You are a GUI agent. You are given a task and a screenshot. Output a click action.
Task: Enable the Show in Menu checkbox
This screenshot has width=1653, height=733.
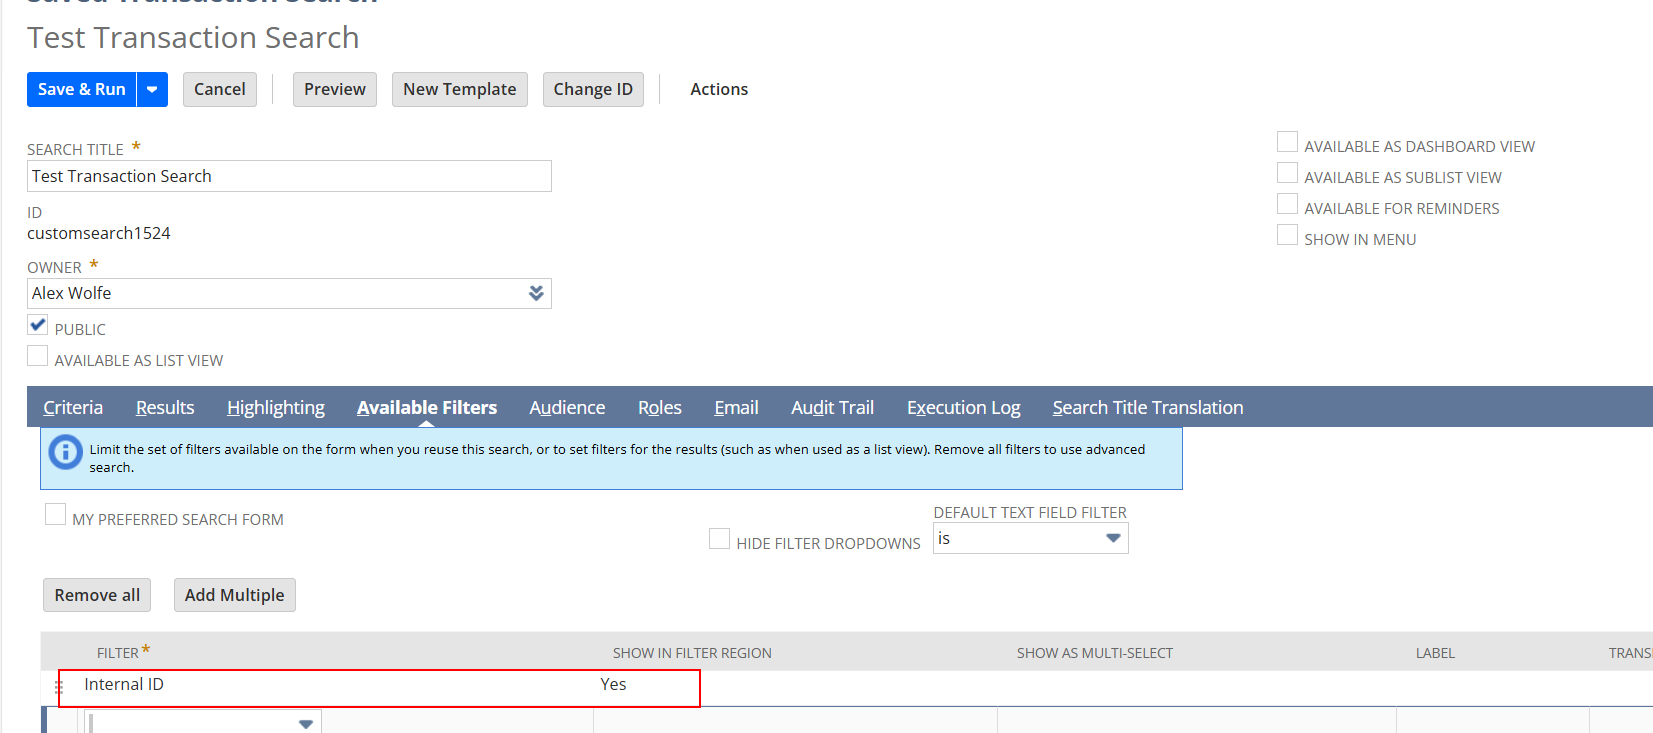click(1287, 235)
